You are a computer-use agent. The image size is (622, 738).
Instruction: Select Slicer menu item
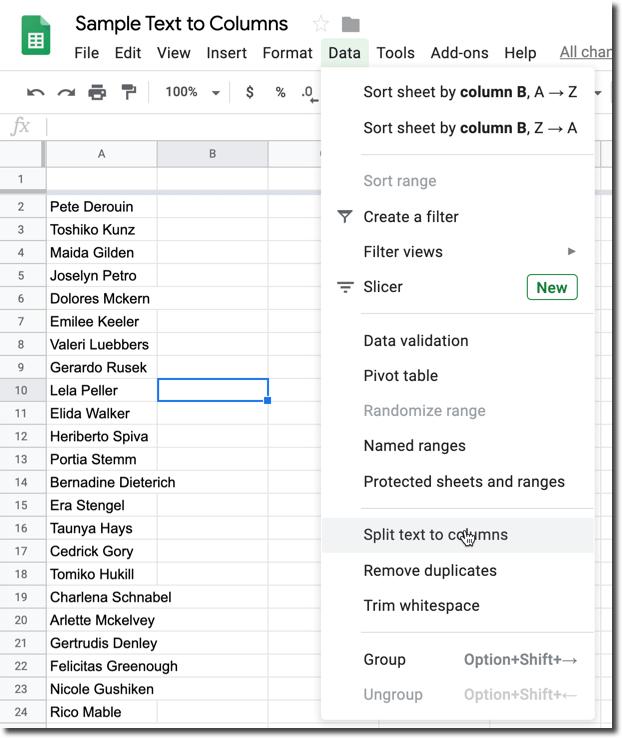tap(457, 287)
